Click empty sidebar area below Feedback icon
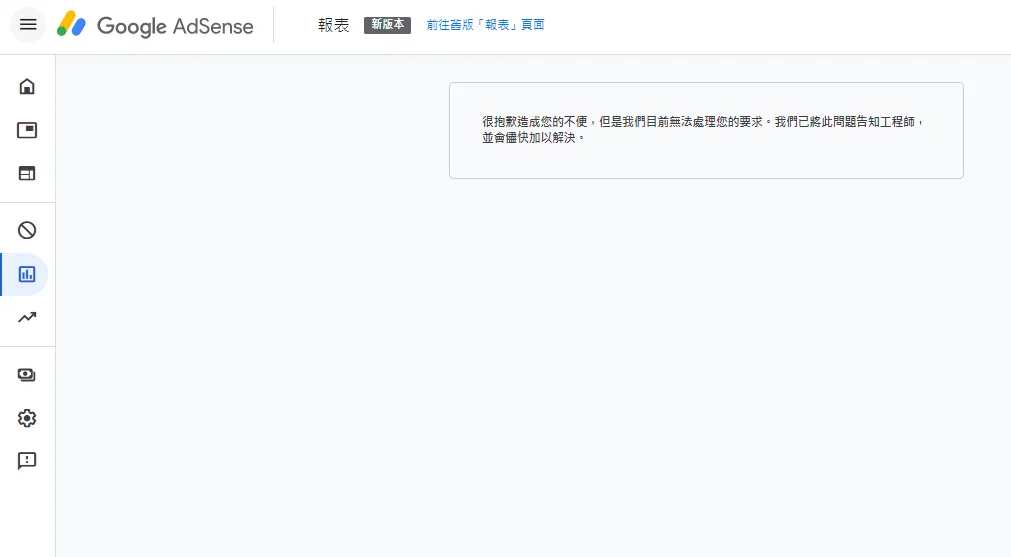This screenshot has height=557, width=1011. tap(27, 515)
